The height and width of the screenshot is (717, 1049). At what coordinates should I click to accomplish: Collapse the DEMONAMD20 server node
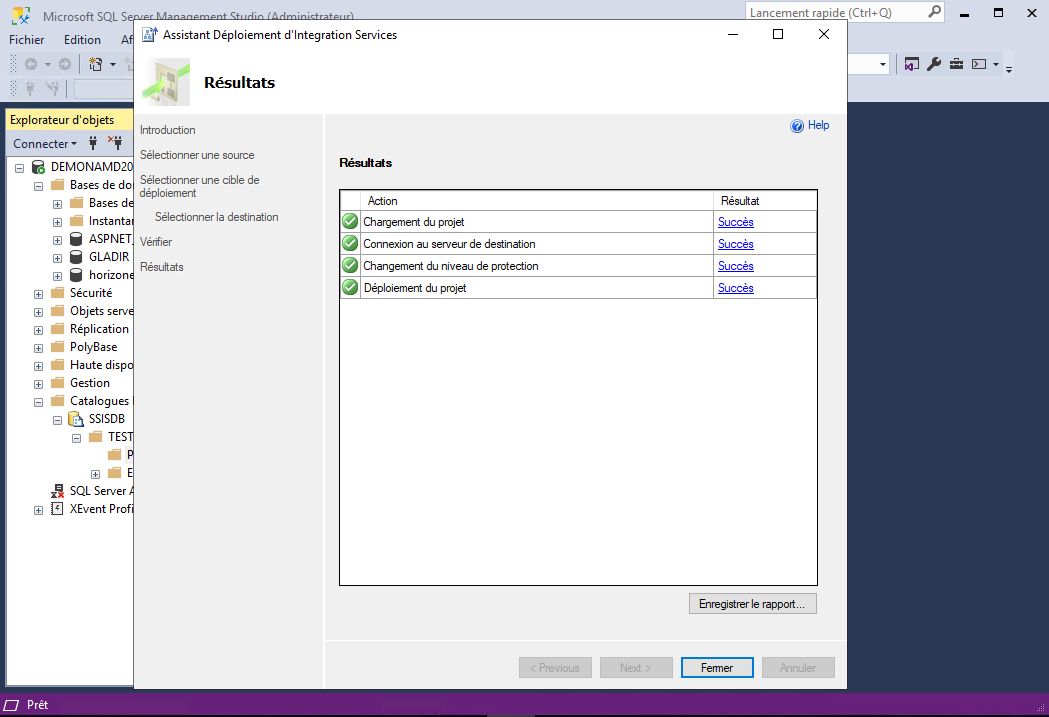22,167
